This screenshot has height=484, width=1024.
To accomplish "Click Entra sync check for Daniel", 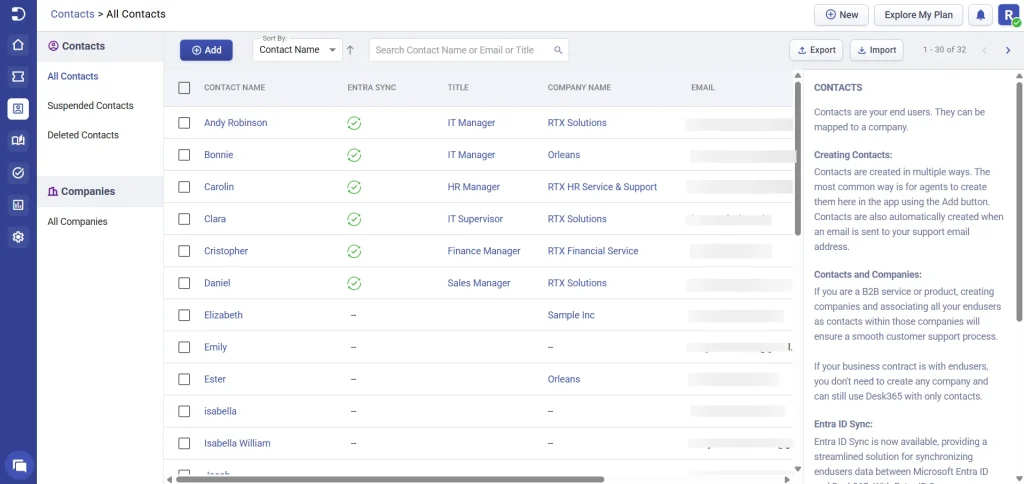I will (x=354, y=283).
